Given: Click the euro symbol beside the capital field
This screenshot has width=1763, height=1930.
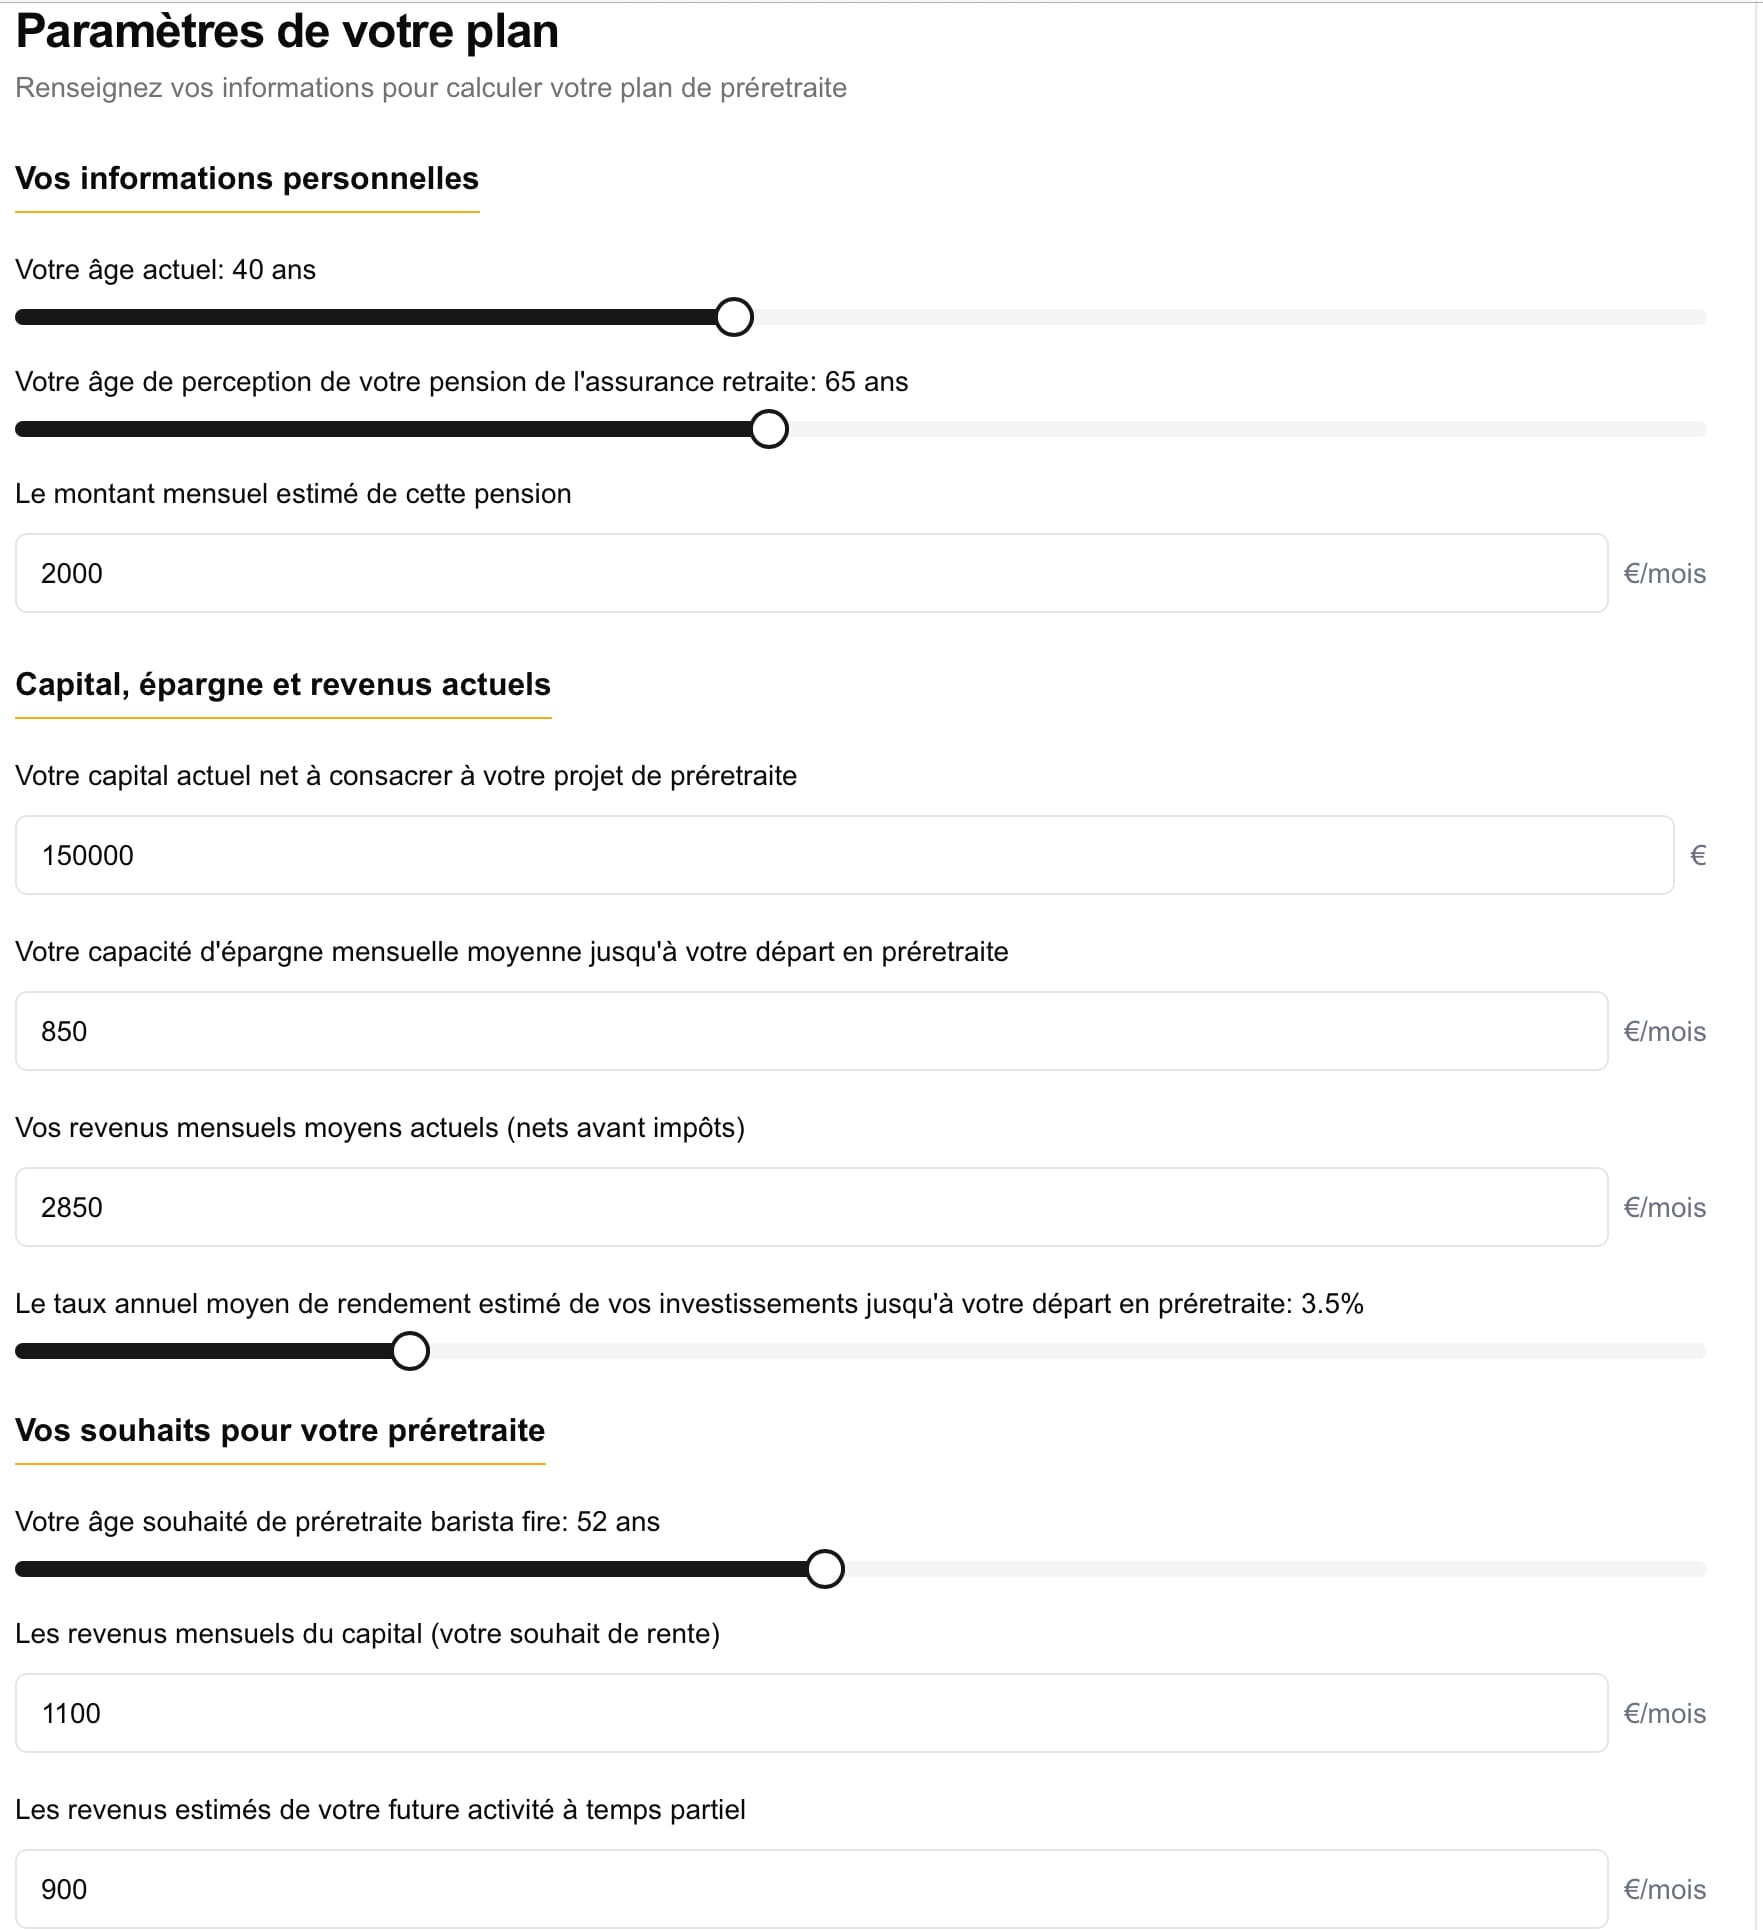Looking at the screenshot, I should (1698, 855).
